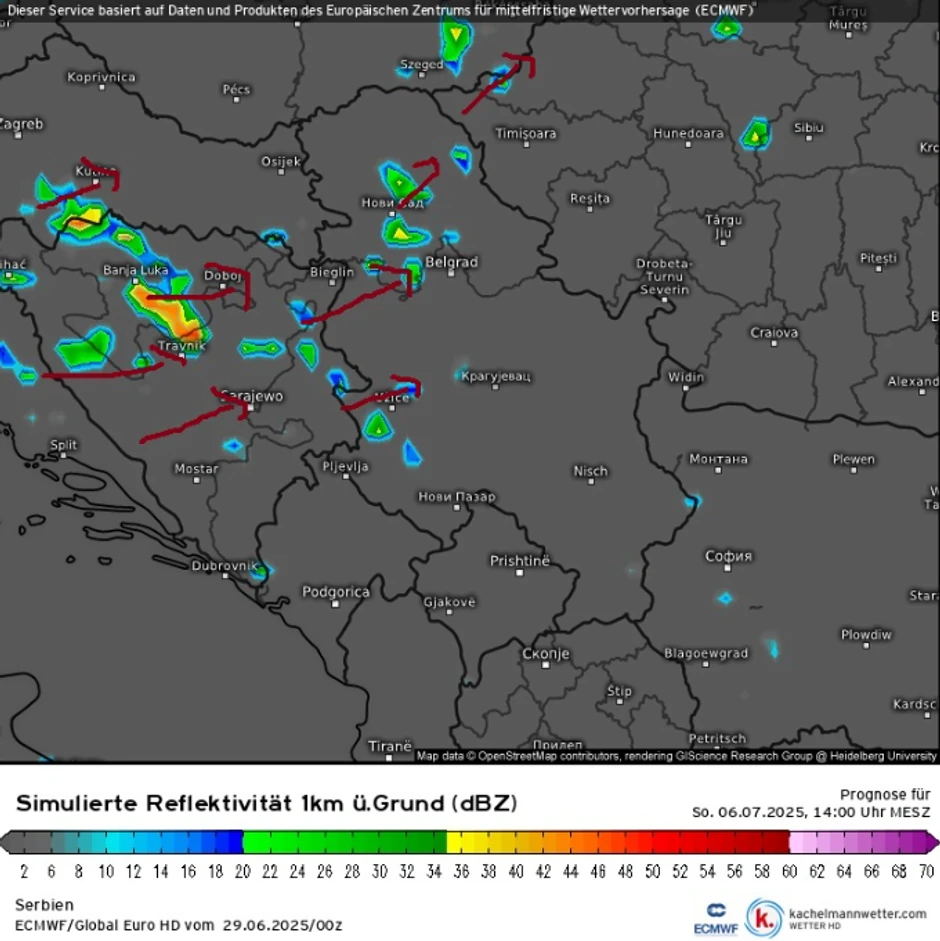Click the Podgorica city marker

336,604
